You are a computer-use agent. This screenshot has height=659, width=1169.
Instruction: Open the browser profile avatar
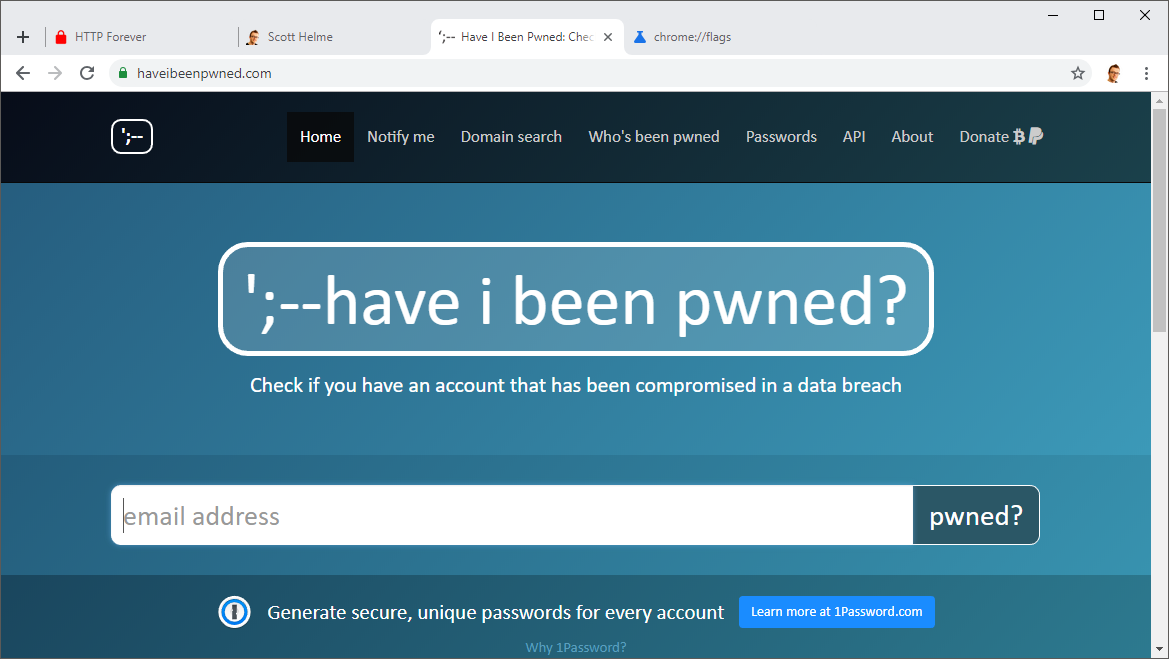(x=1113, y=72)
